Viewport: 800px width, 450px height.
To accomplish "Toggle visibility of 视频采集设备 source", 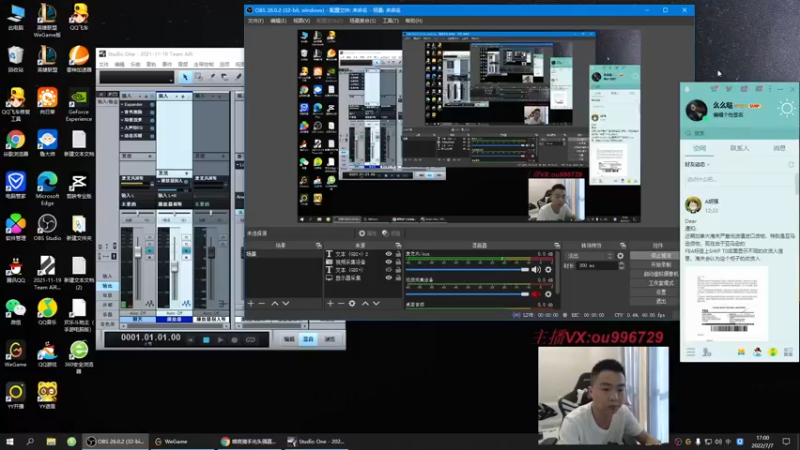I will pyautogui.click(x=389, y=262).
